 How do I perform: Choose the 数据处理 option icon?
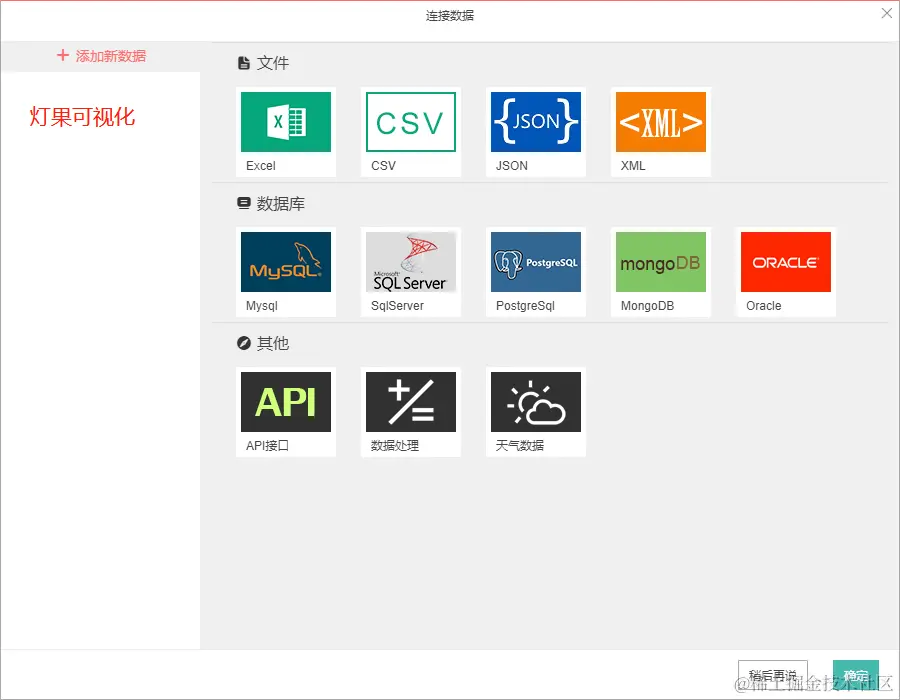pyautogui.click(x=411, y=402)
